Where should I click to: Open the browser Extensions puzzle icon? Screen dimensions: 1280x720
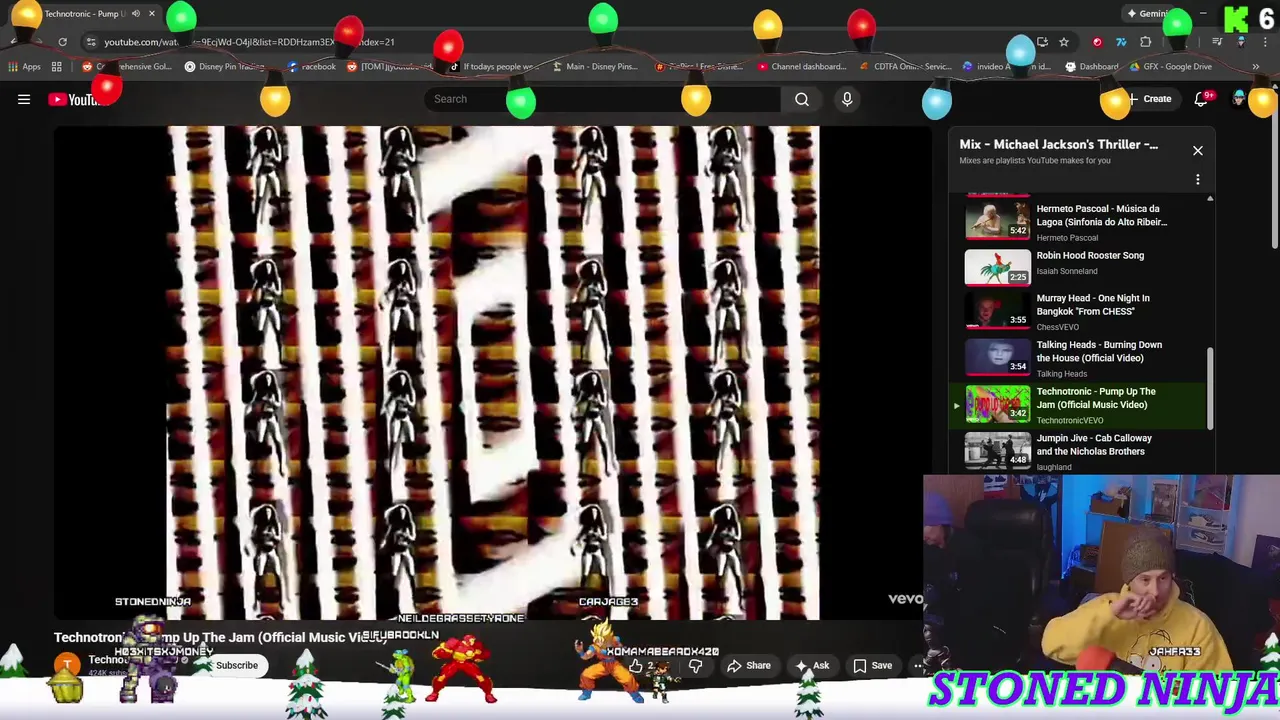coord(1146,42)
